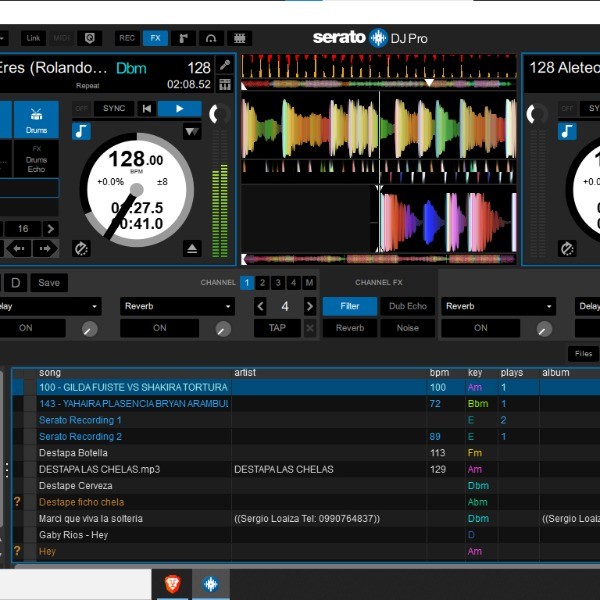Screen dimensions: 600x600
Task: Select the track Destapa Botella
Action: point(73,453)
